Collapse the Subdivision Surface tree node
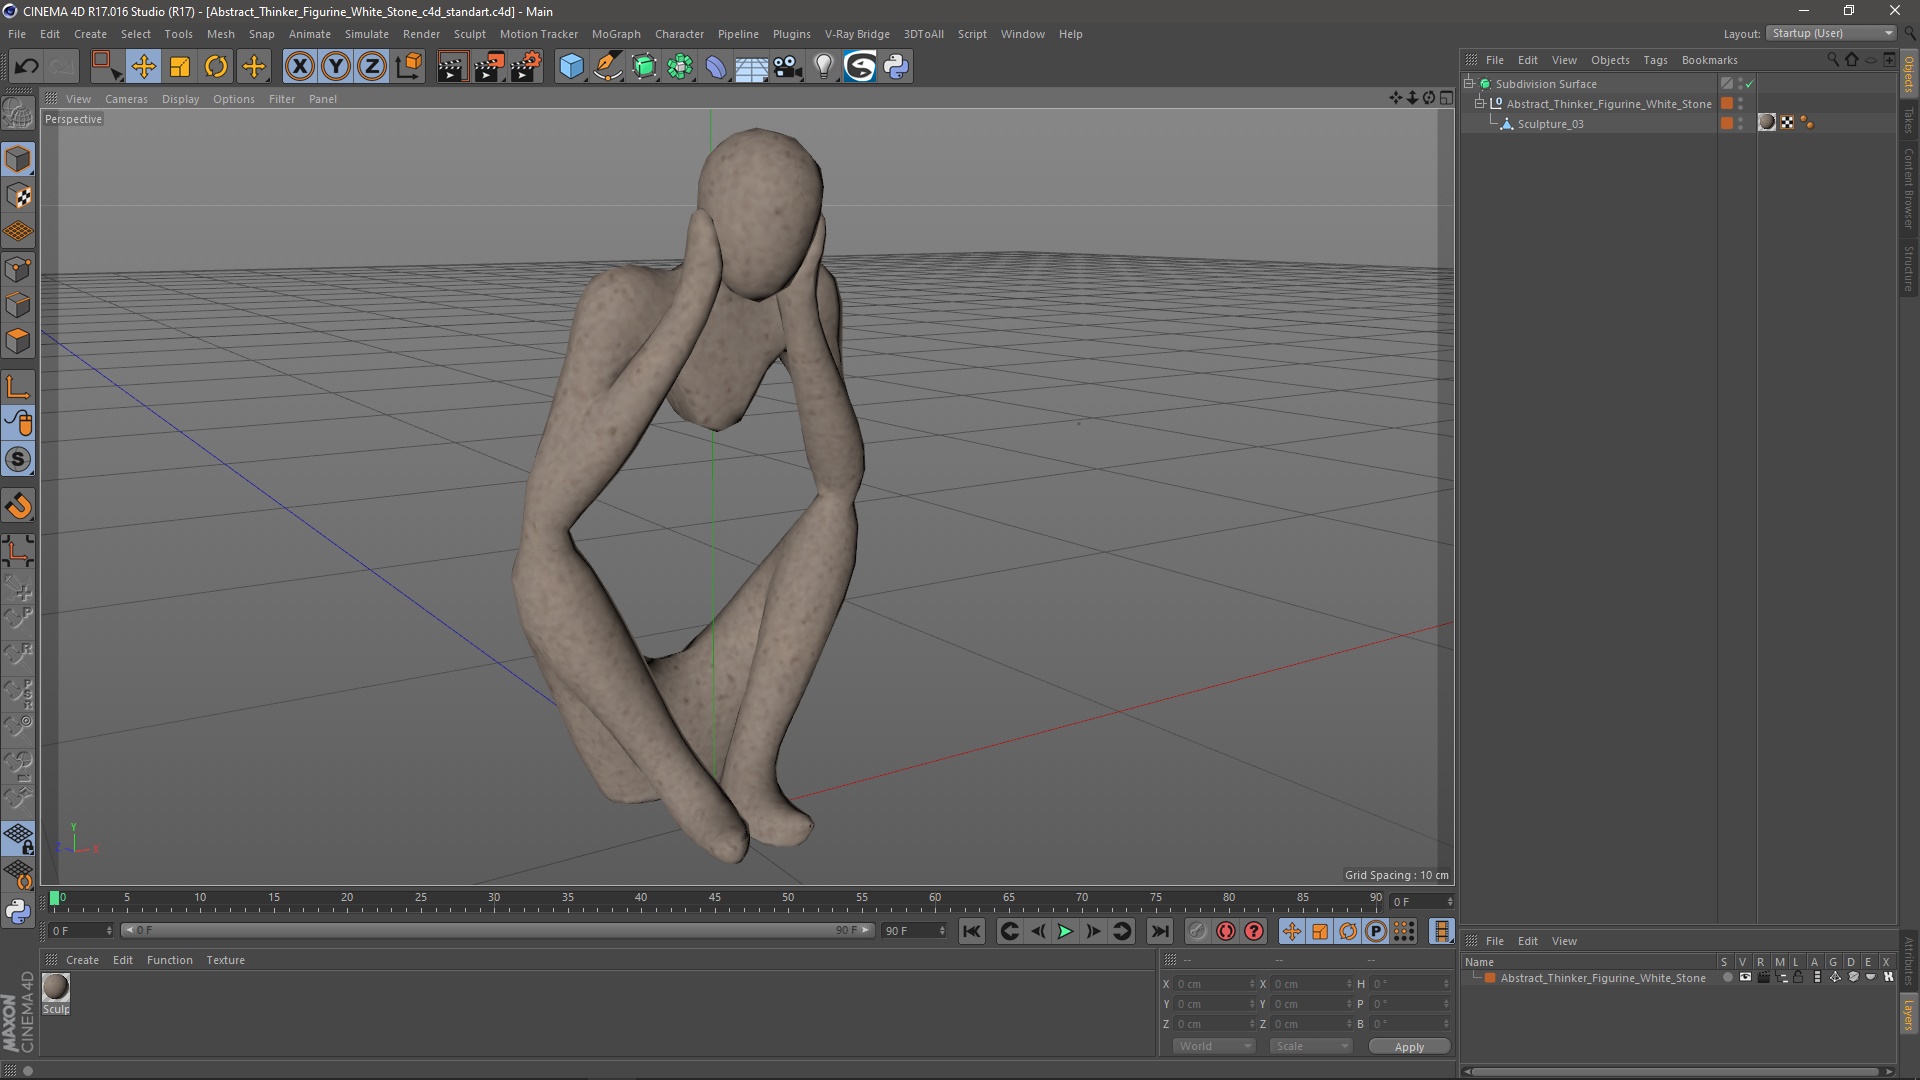Image resolution: width=1920 pixels, height=1080 pixels. [x=1469, y=84]
